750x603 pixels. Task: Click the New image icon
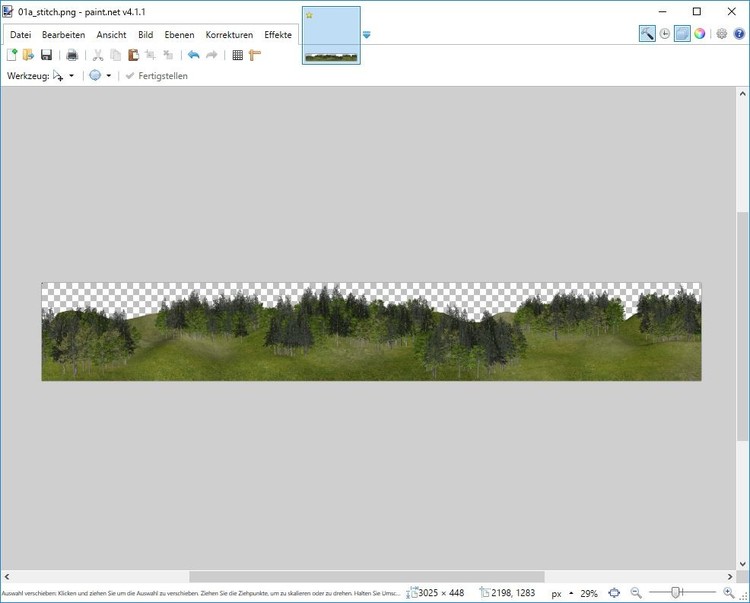[13, 55]
